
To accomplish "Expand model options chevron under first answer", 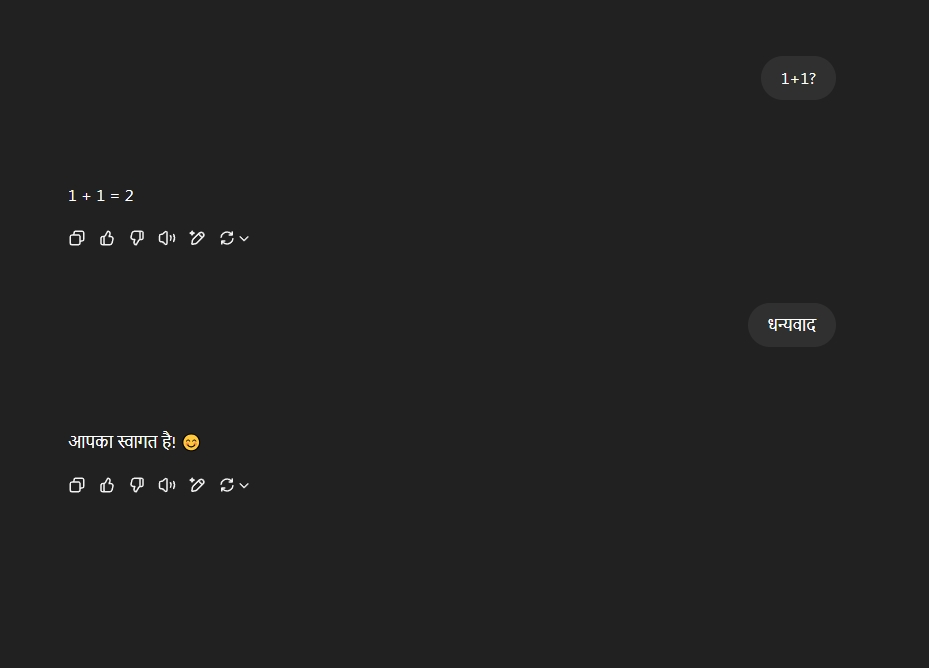I will [x=244, y=238].
